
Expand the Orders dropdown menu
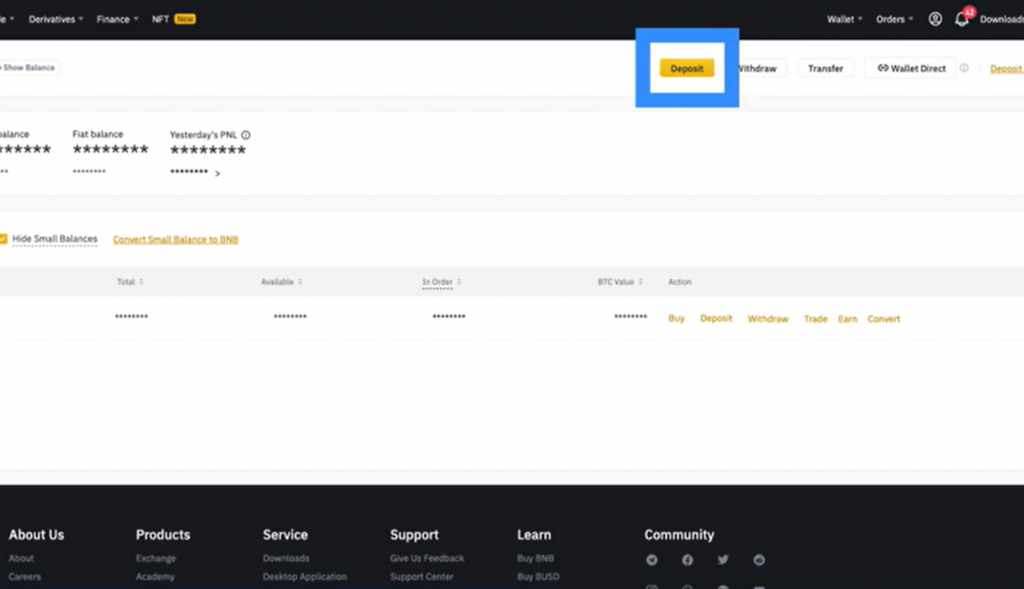(893, 19)
